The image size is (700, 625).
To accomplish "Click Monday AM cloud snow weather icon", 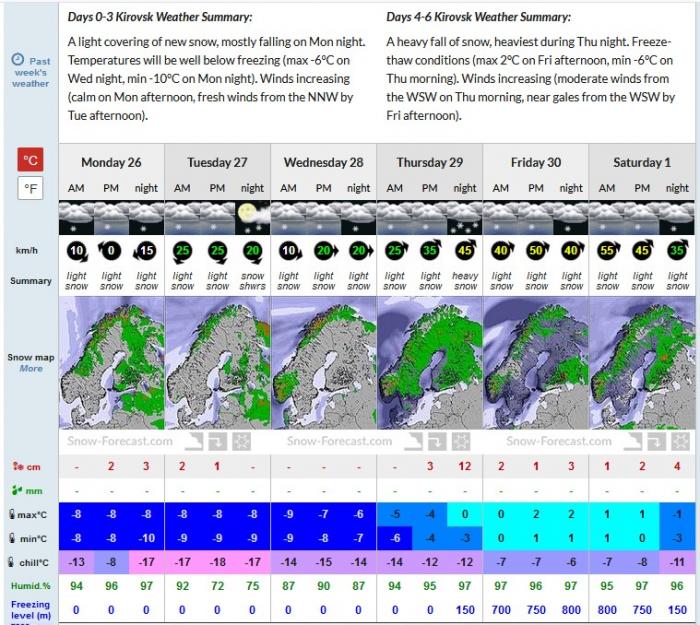I will point(76,218).
